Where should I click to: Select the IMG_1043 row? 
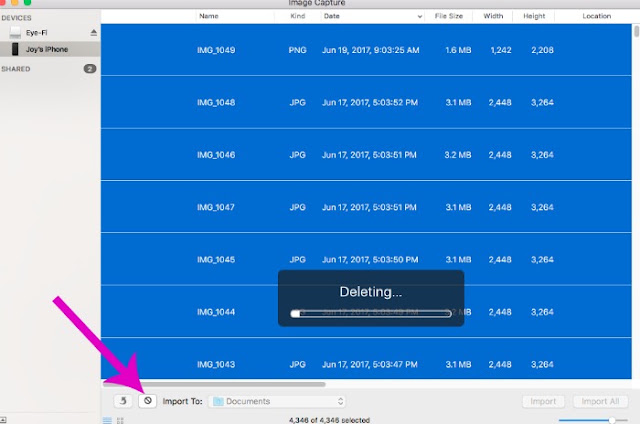click(366, 359)
